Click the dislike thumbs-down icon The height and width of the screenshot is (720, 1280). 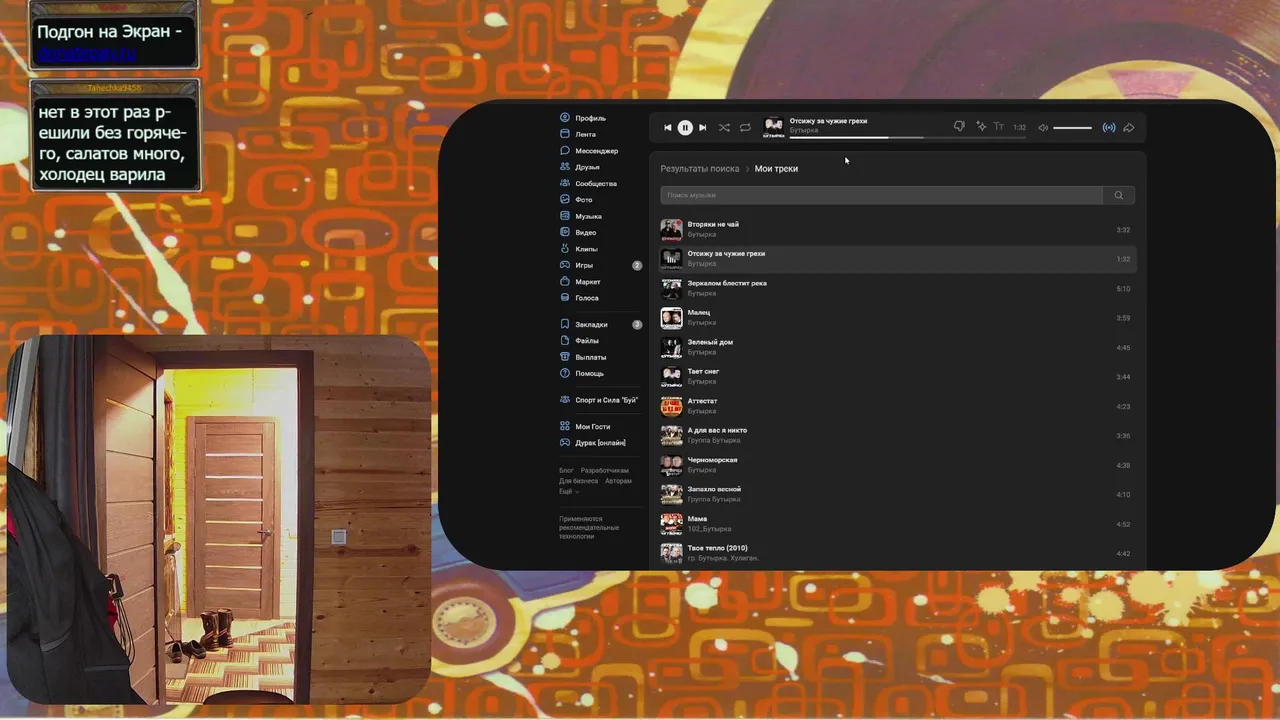959,127
